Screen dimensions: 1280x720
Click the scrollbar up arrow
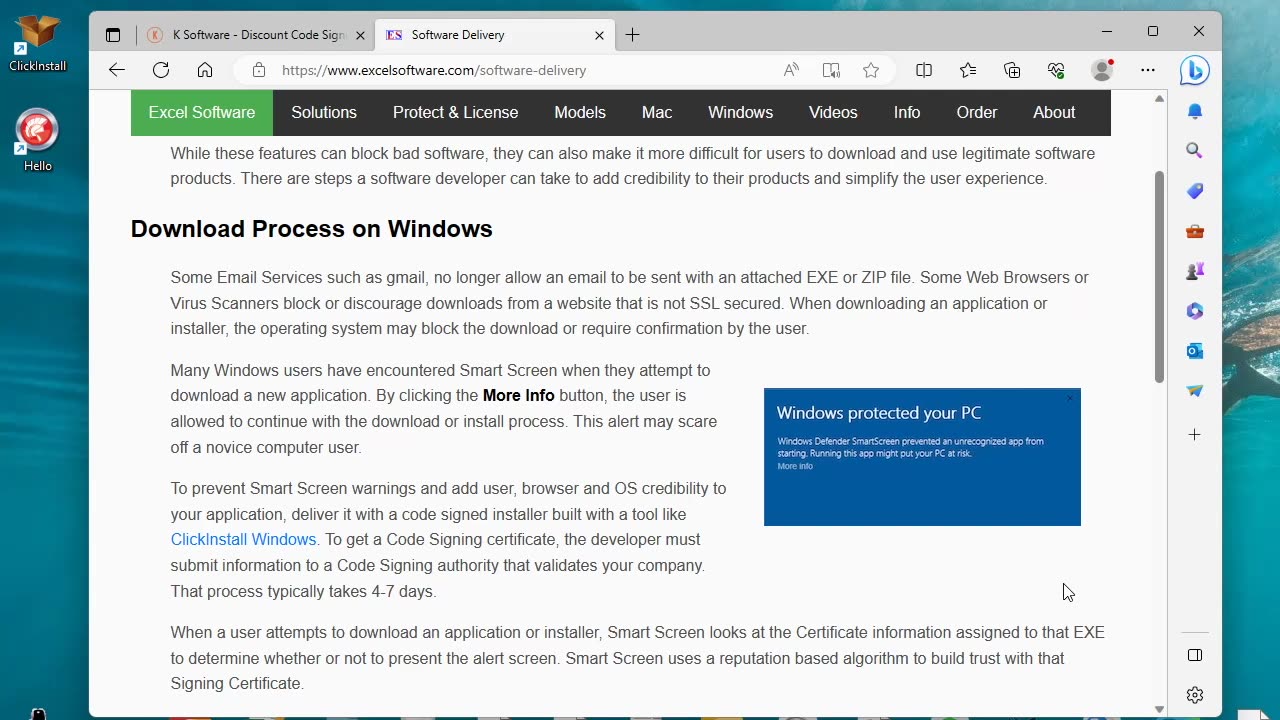coord(1160,99)
